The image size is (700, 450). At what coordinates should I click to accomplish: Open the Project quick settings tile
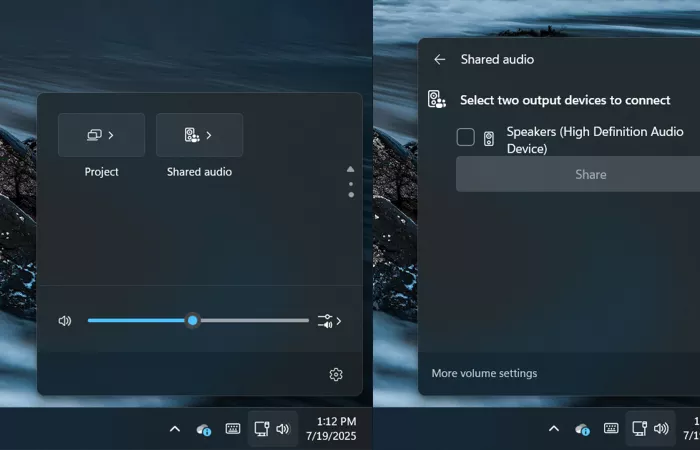pyautogui.click(x=101, y=135)
